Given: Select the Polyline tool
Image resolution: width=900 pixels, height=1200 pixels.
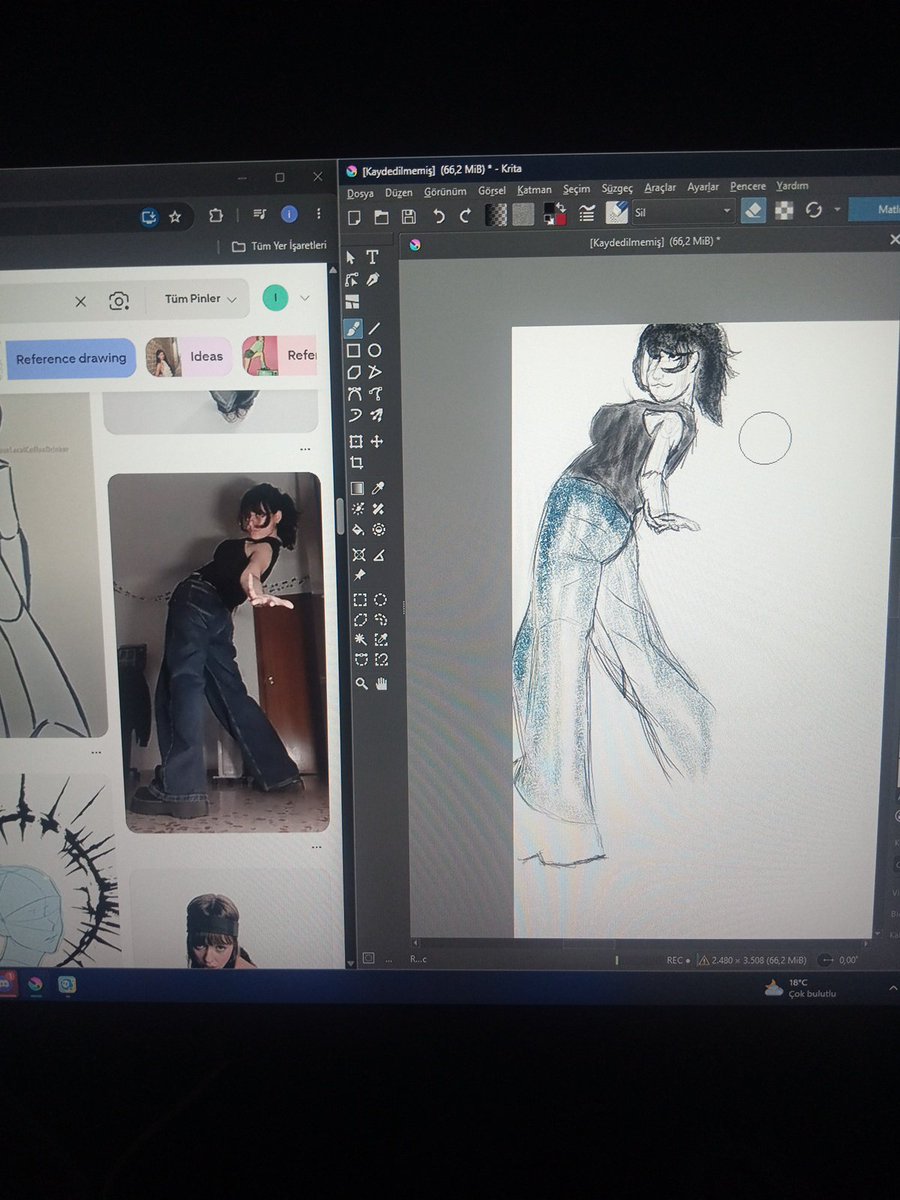Looking at the screenshot, I should (x=376, y=372).
